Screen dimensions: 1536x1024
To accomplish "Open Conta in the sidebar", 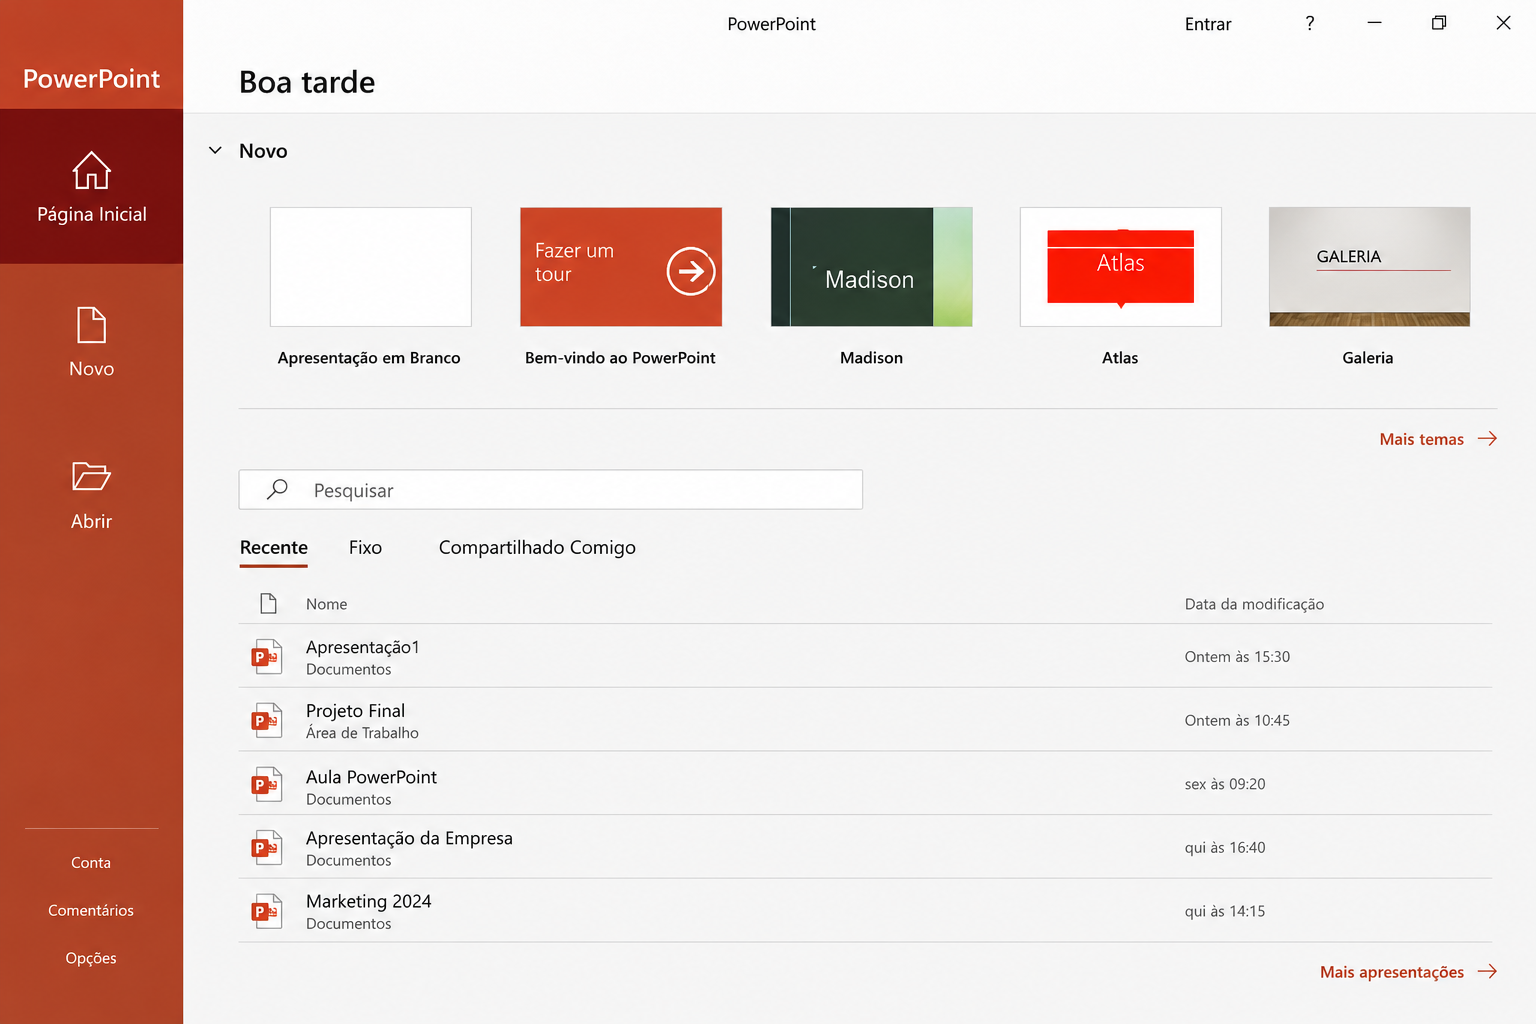I will pyautogui.click(x=91, y=862).
